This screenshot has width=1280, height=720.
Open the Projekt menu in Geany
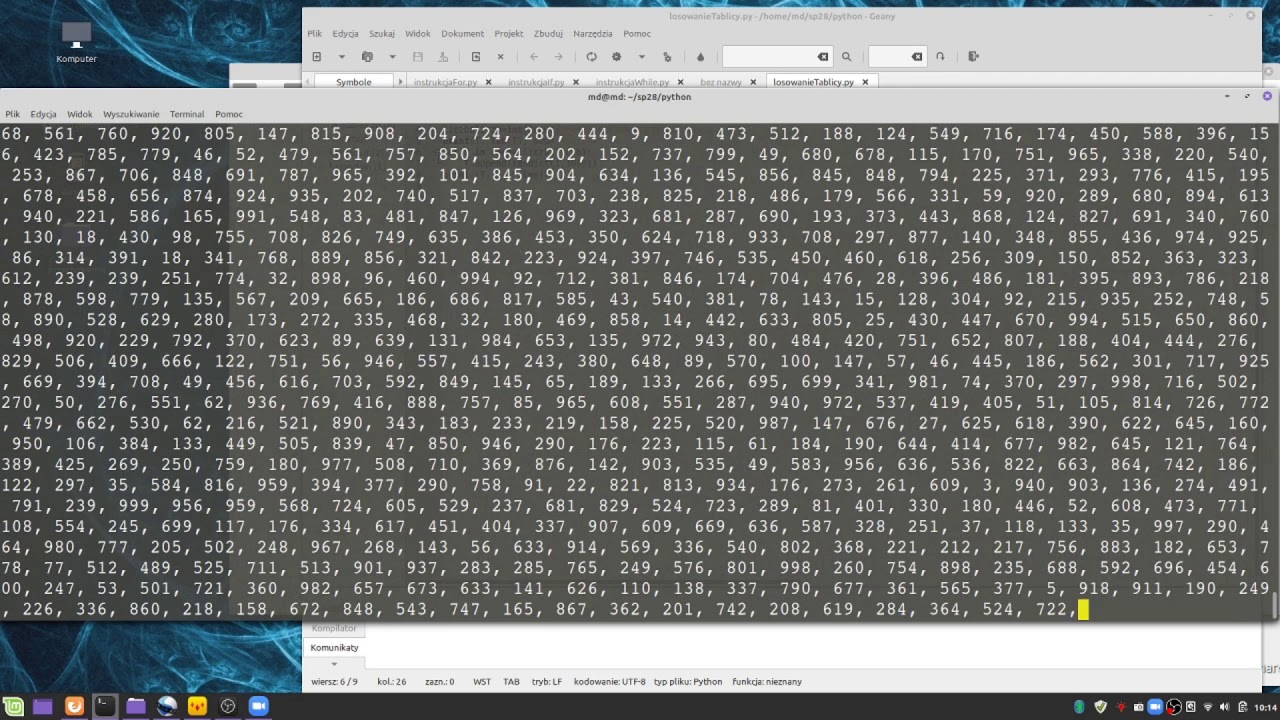coord(508,33)
